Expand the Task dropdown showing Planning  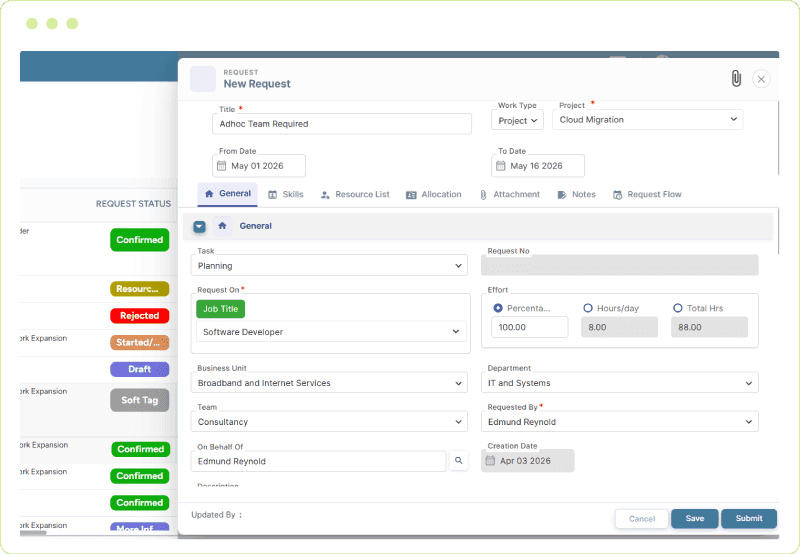coord(329,266)
